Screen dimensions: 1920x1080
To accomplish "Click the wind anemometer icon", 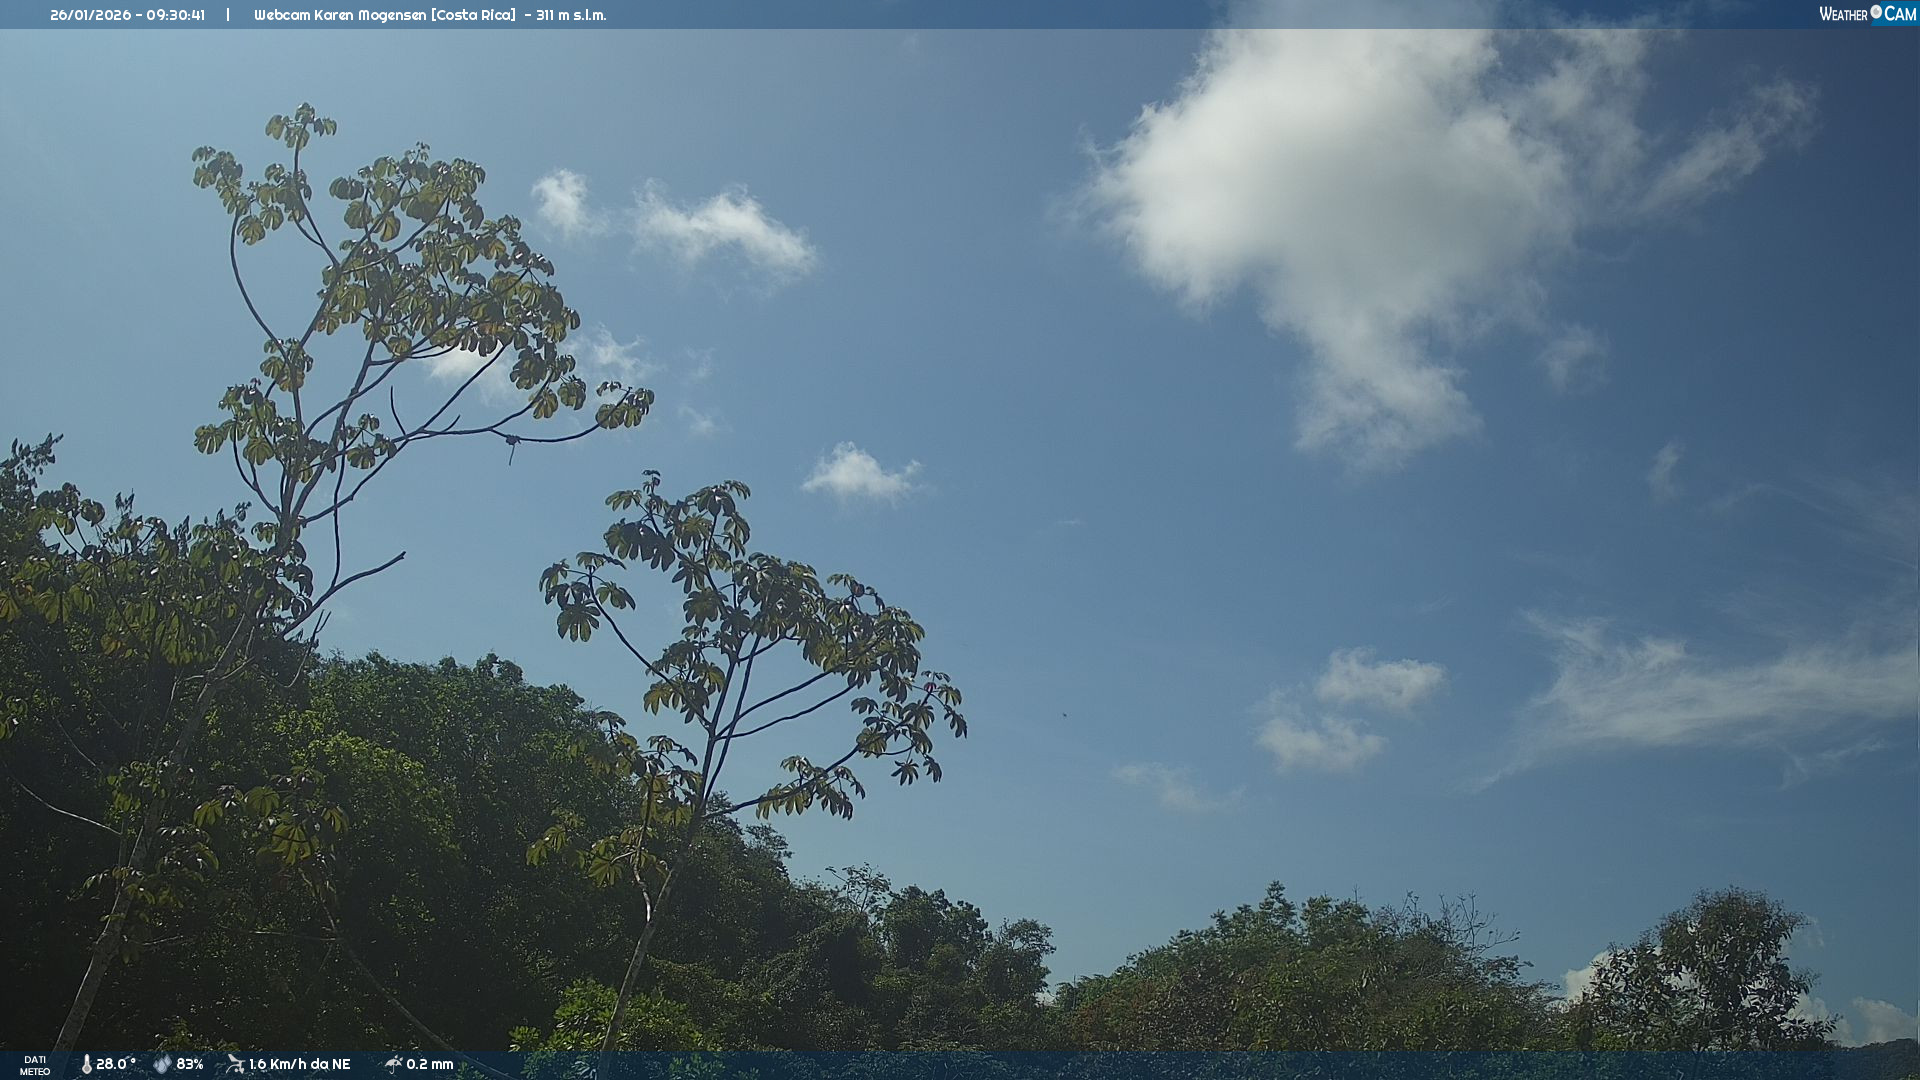I will [235, 1064].
